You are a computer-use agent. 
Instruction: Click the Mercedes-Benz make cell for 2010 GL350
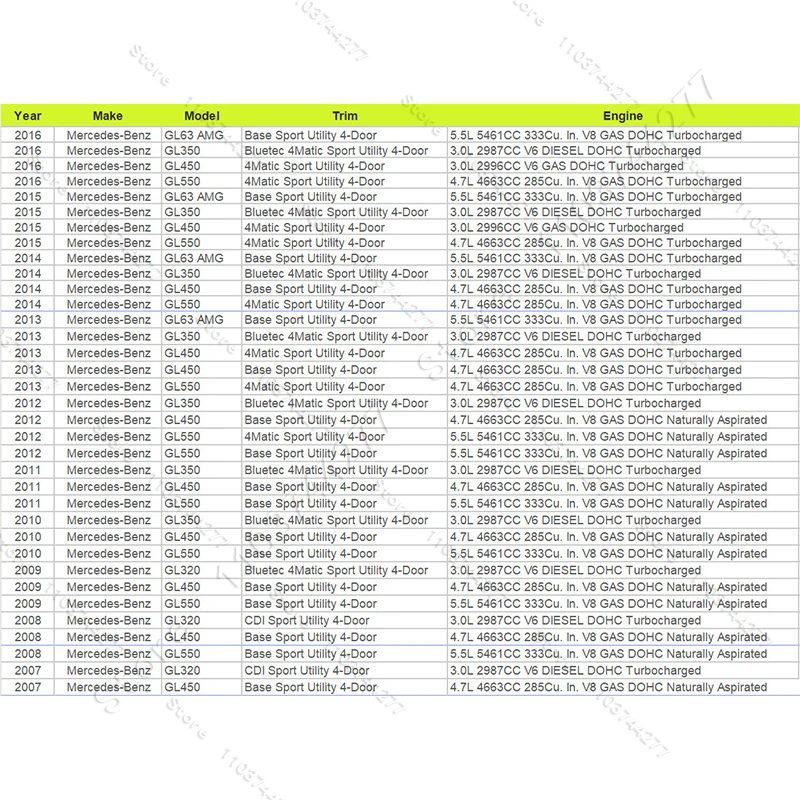pos(108,520)
